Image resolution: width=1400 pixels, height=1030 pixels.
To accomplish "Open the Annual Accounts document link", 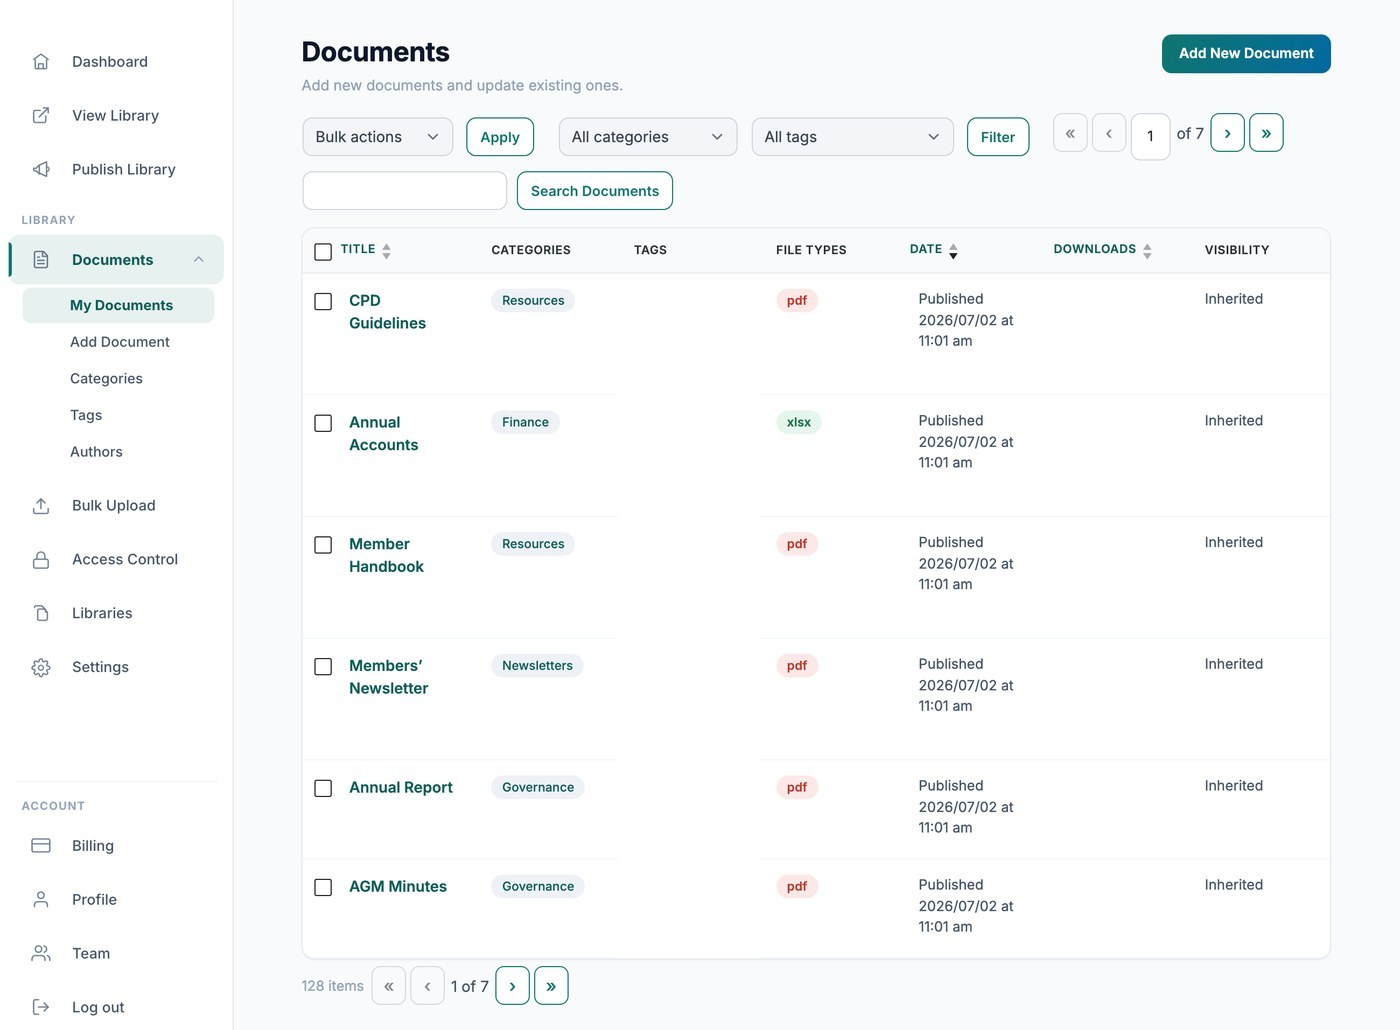I will pyautogui.click(x=384, y=434).
